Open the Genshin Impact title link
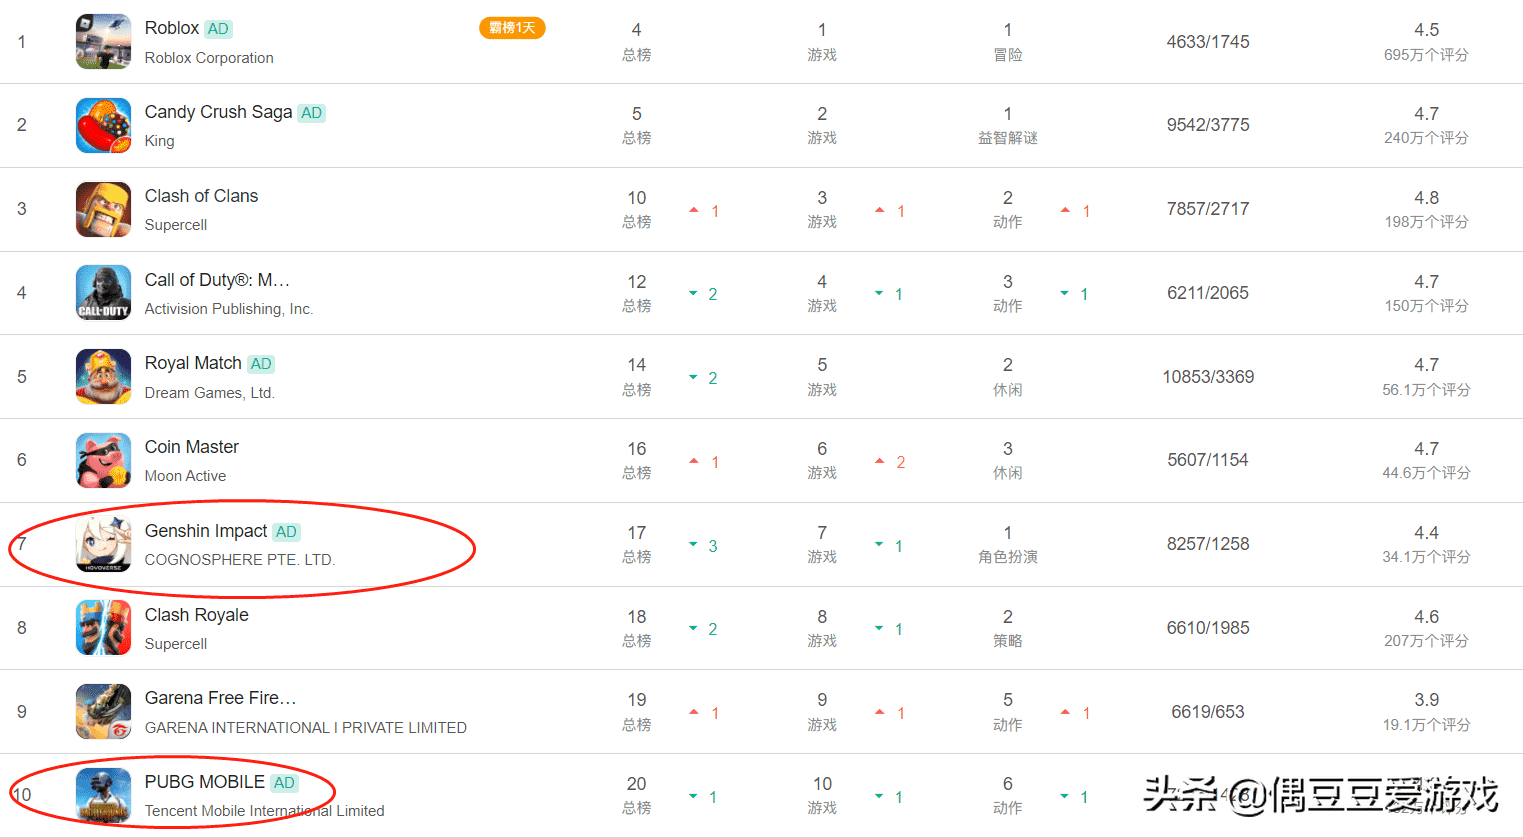This screenshot has width=1523, height=838. point(206,531)
